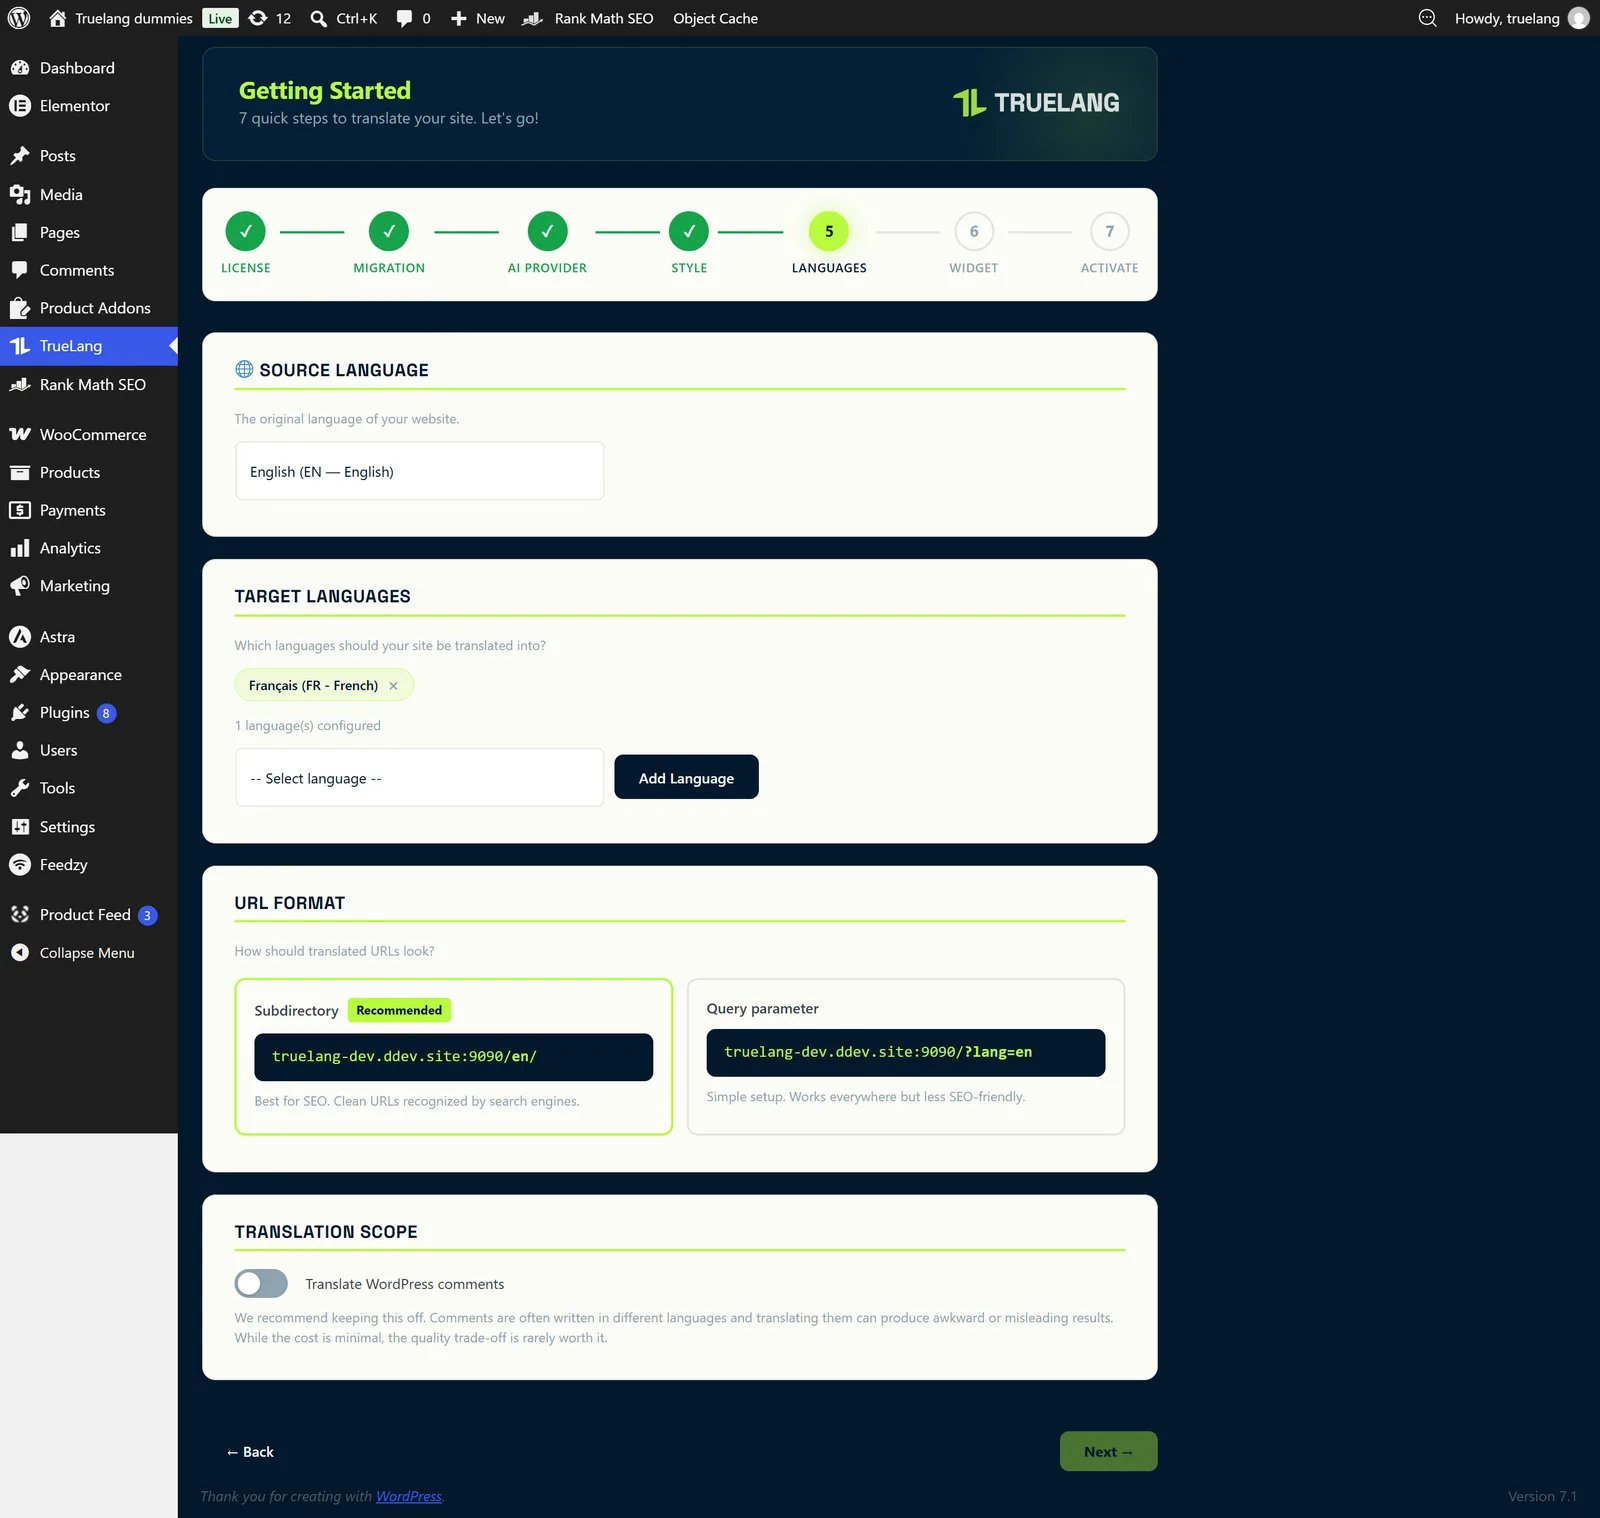Open the search magnifier icon in admin bar

click(319, 18)
